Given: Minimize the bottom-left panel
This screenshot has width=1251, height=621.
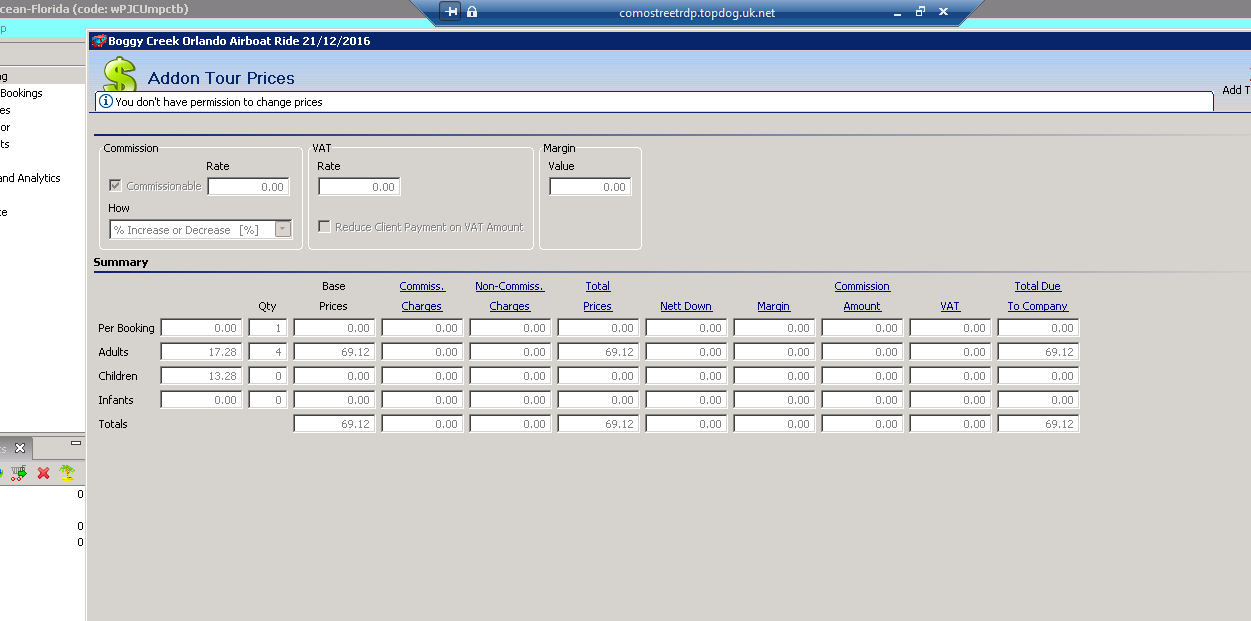Looking at the screenshot, I should pyautogui.click(x=76, y=443).
